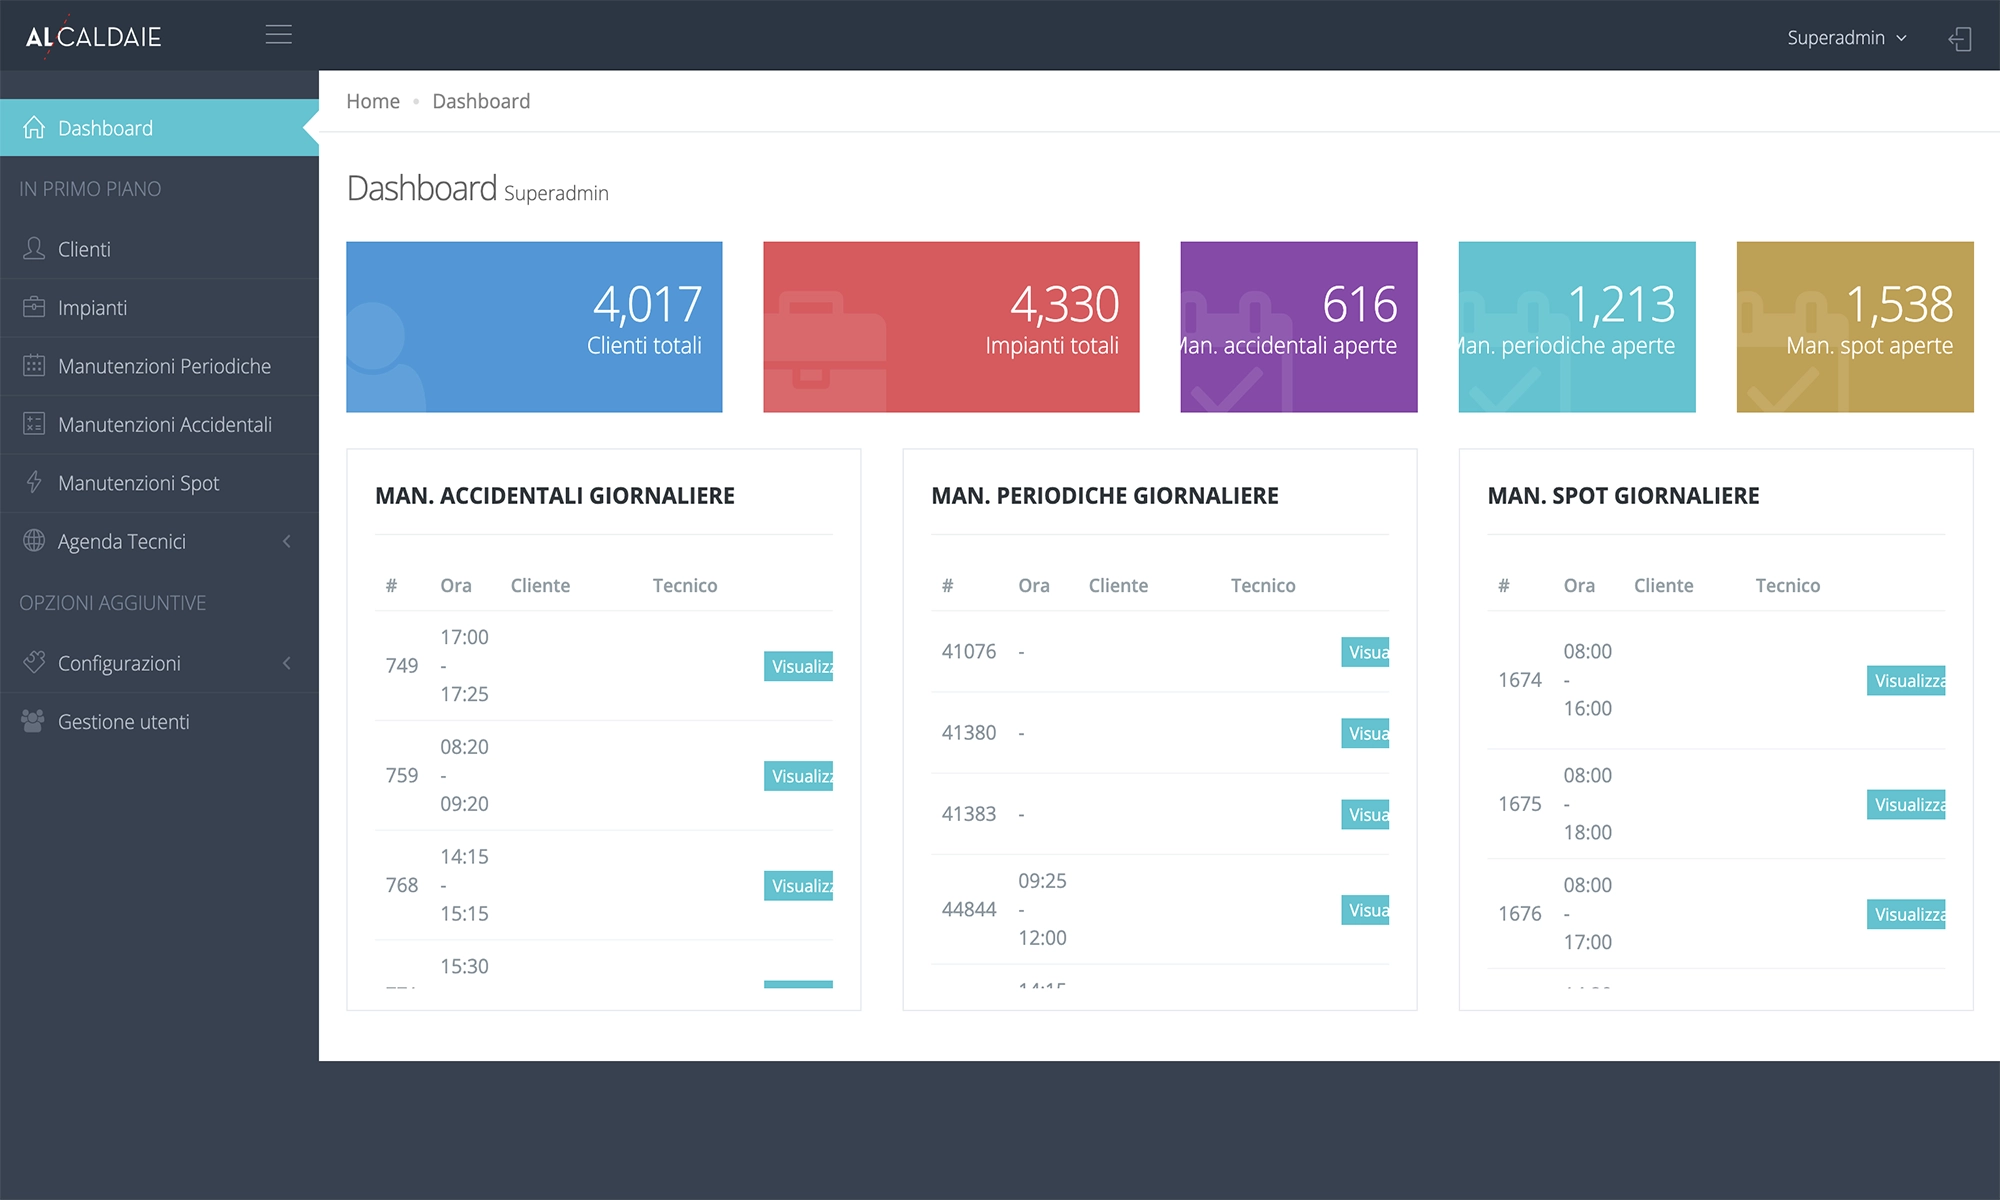Click Visualizza for spot row 1676
The height and width of the screenshot is (1200, 2000).
coord(1906,914)
